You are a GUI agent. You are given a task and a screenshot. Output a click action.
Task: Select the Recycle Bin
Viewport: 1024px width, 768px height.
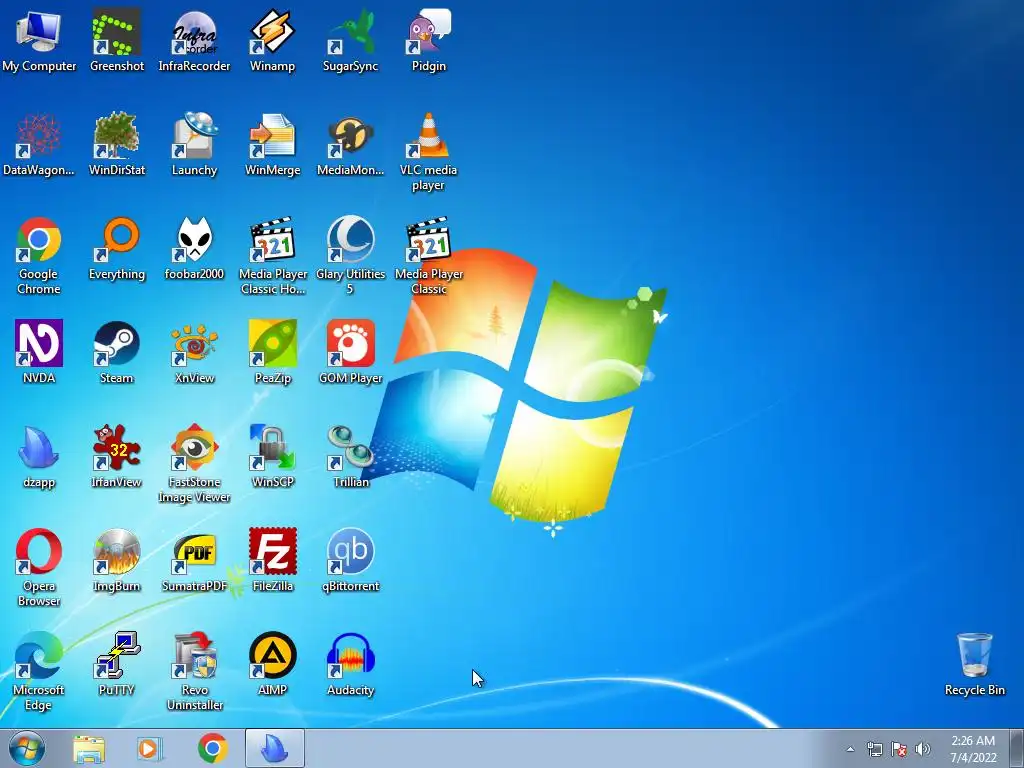point(974,656)
